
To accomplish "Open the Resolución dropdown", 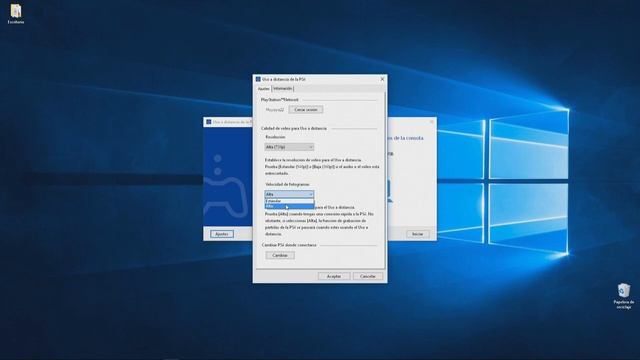I will [x=289, y=147].
